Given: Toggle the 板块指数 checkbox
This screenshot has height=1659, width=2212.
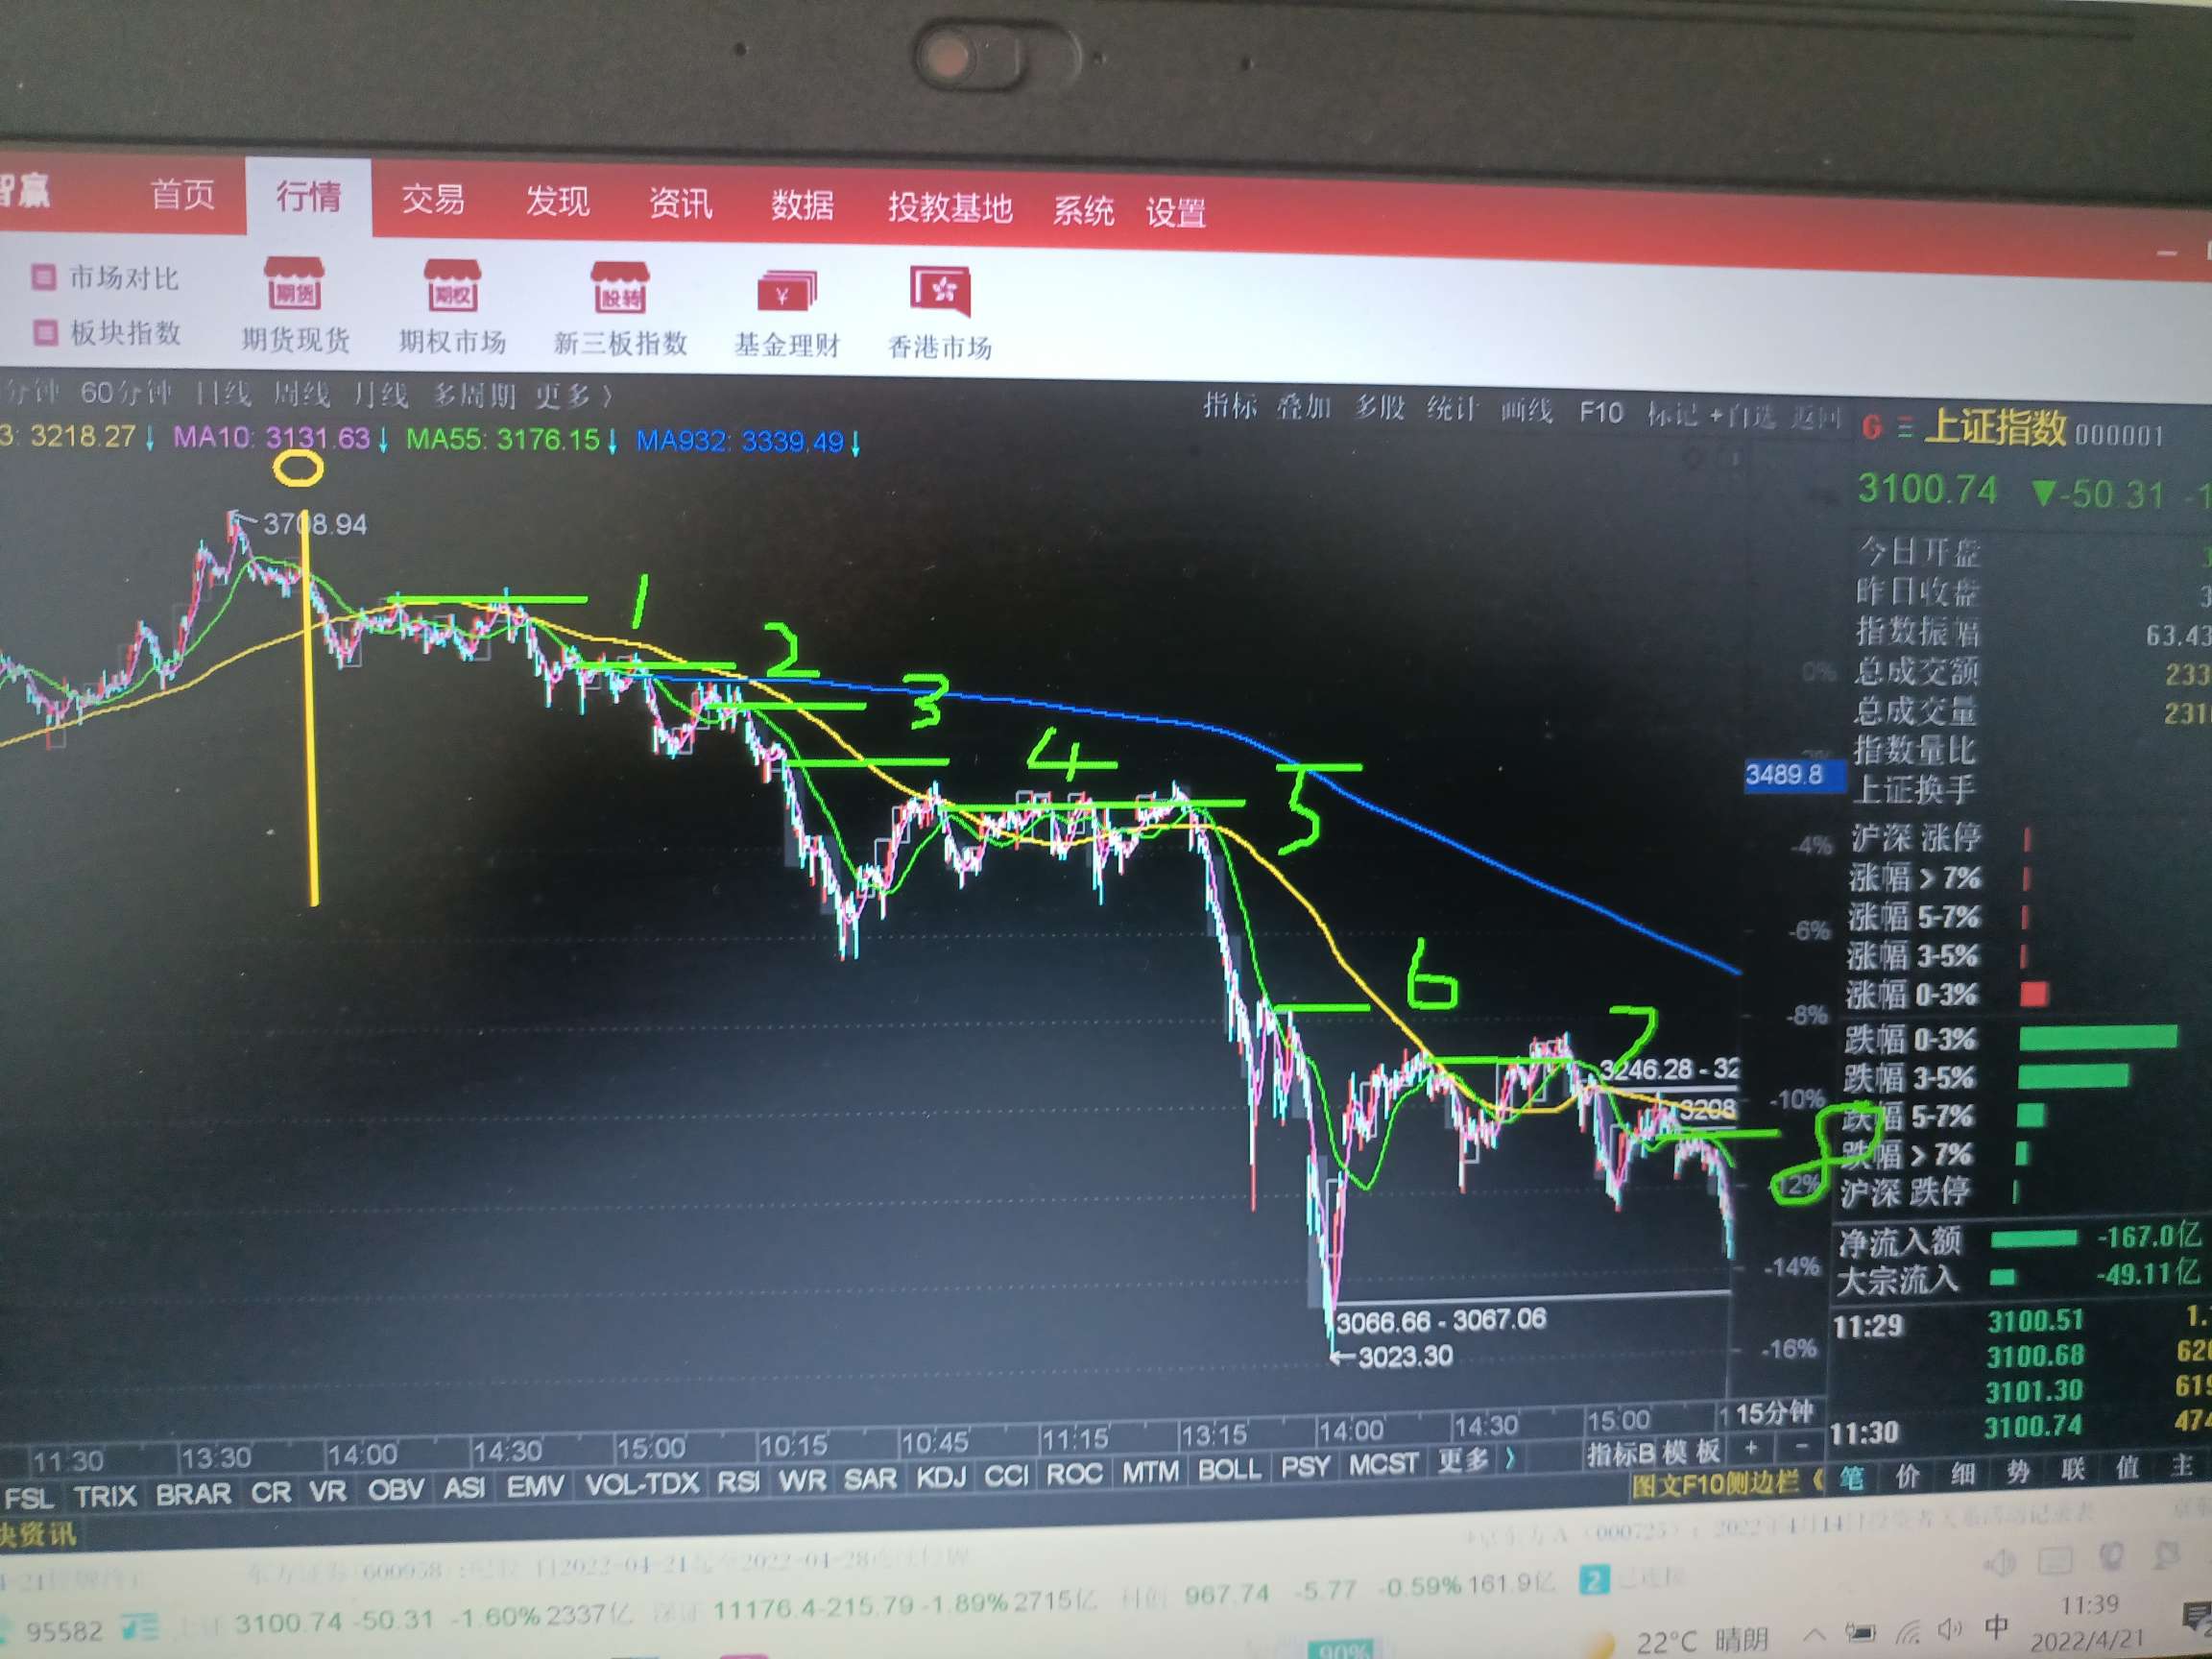Looking at the screenshot, I should tap(45, 331).
